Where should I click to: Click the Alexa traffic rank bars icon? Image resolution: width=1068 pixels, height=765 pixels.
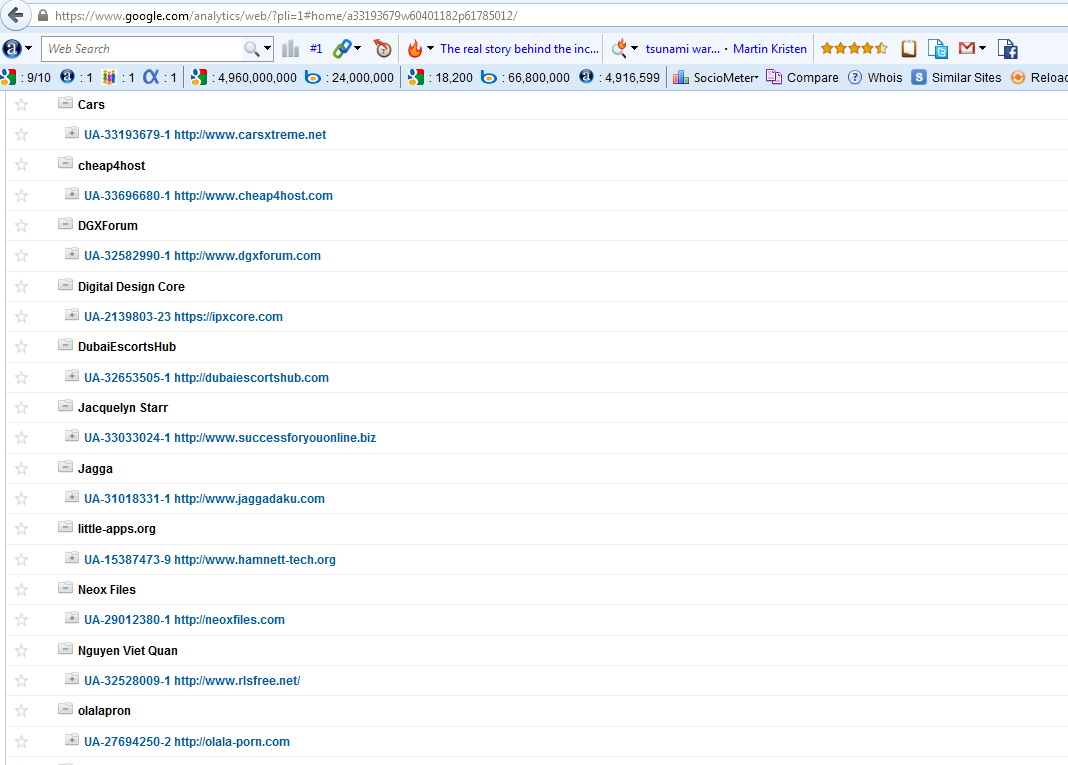coord(291,48)
